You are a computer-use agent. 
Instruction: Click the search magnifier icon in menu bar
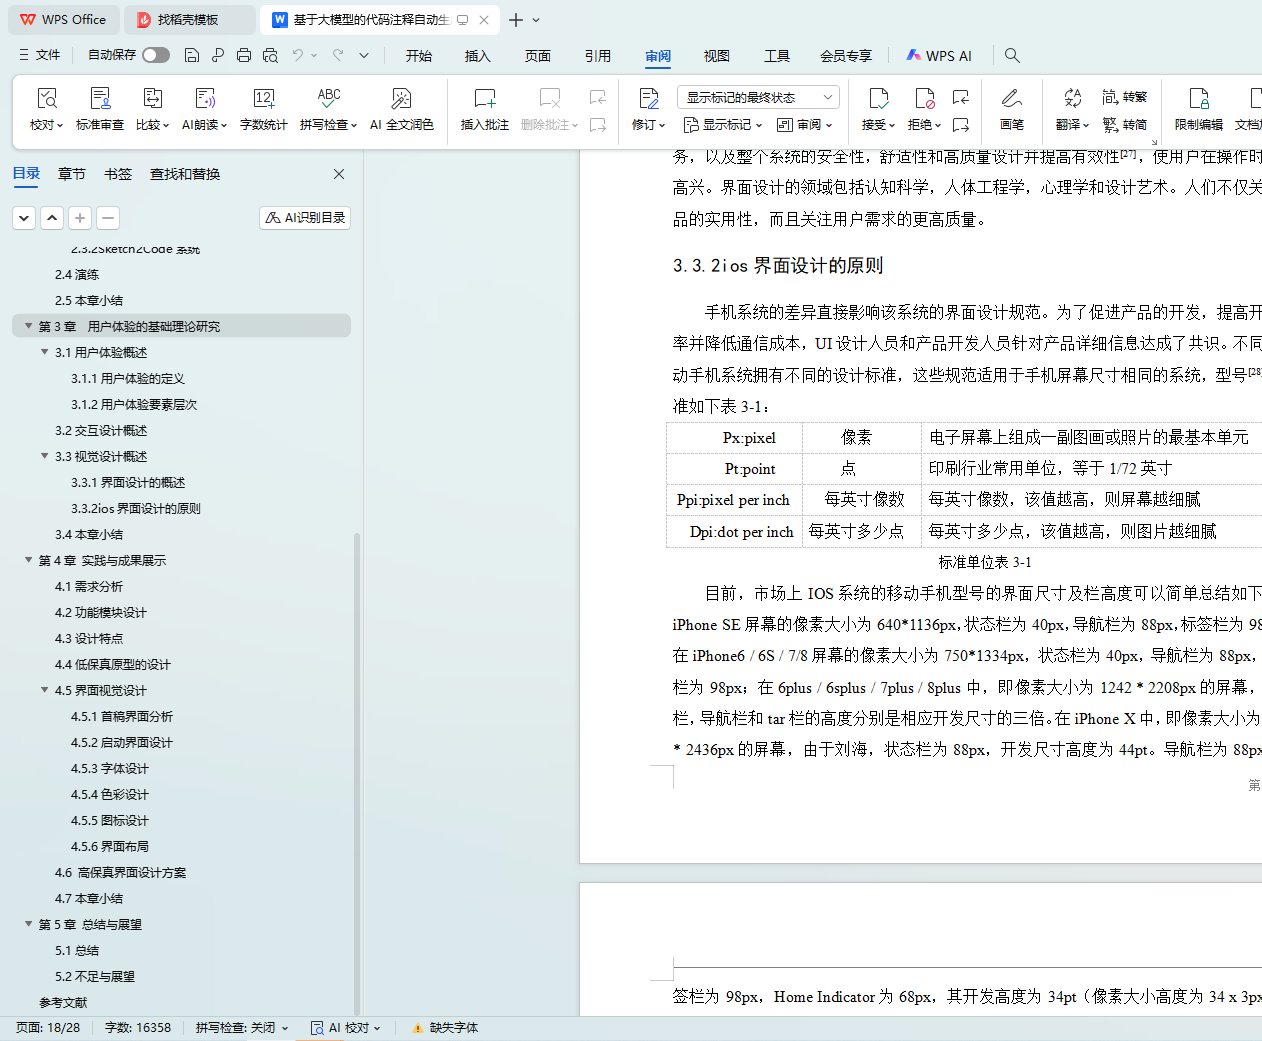[x=1012, y=55]
